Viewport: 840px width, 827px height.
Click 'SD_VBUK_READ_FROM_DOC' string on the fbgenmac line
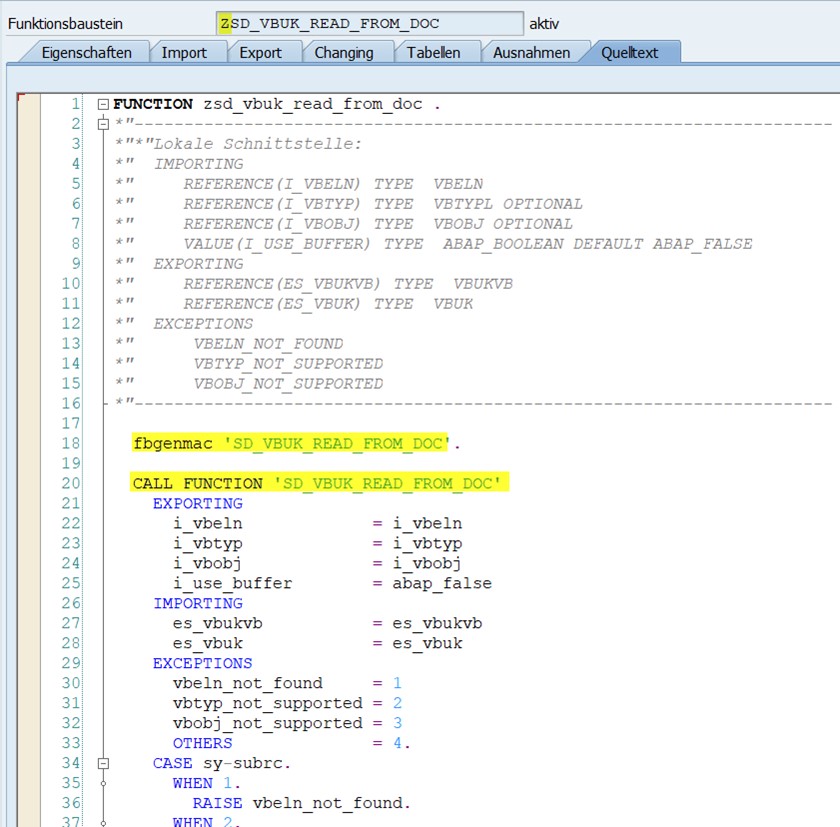click(338, 443)
